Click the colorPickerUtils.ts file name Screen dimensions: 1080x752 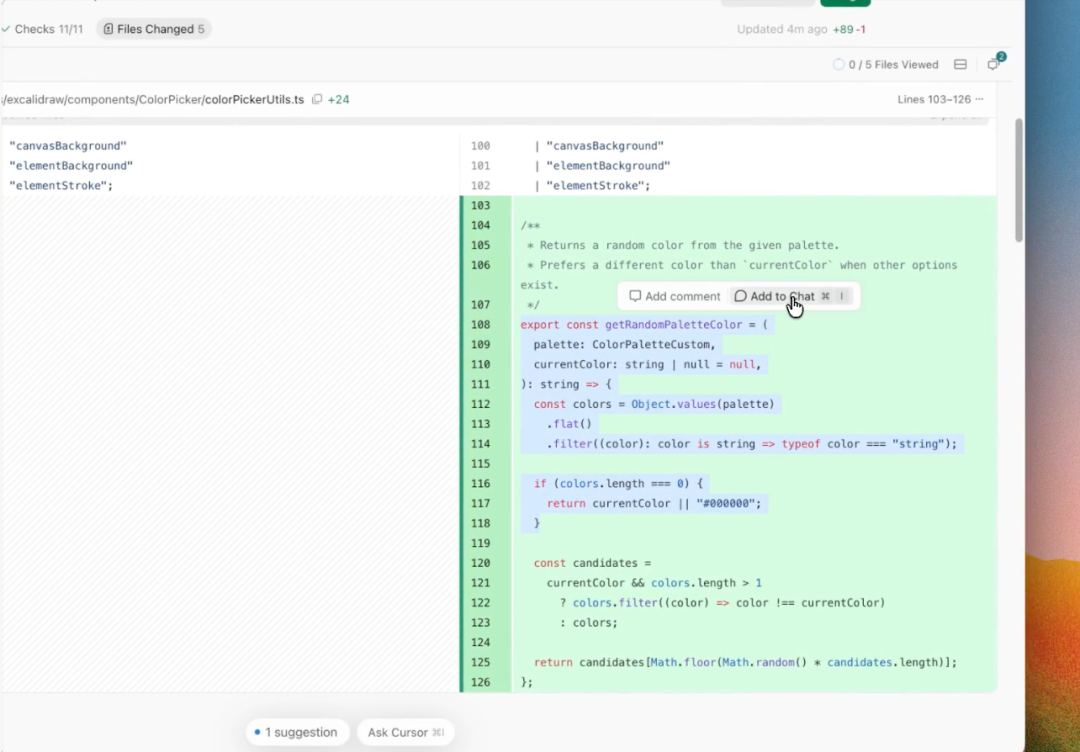254,99
